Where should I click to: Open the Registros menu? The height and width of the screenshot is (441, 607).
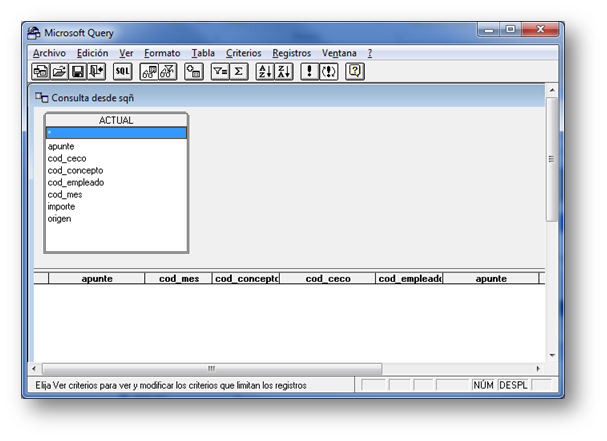coord(291,53)
